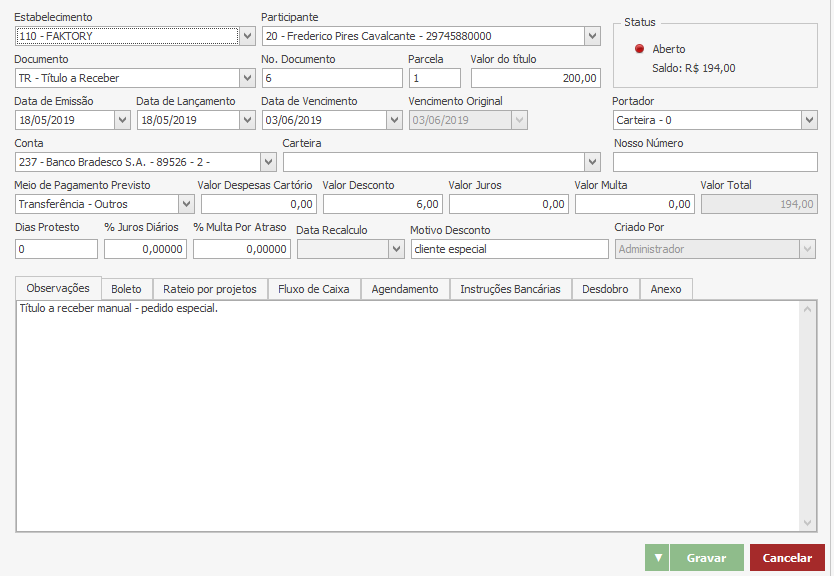The height and width of the screenshot is (576, 834).
Task: Expand the Estabelecimento dropdown
Action: (x=248, y=36)
